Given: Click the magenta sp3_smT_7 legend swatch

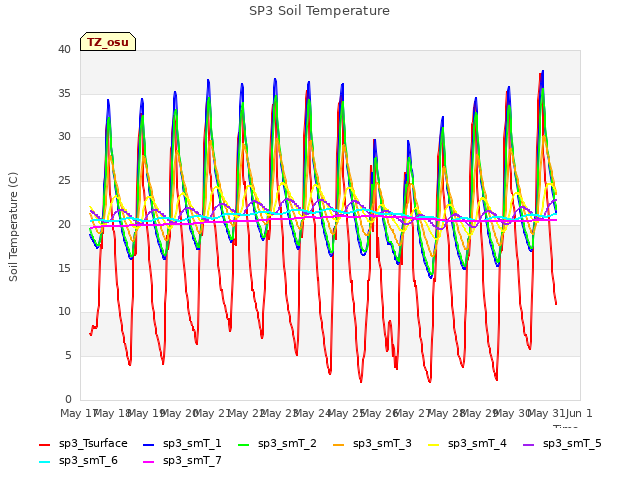Looking at the screenshot, I should (x=149, y=462).
